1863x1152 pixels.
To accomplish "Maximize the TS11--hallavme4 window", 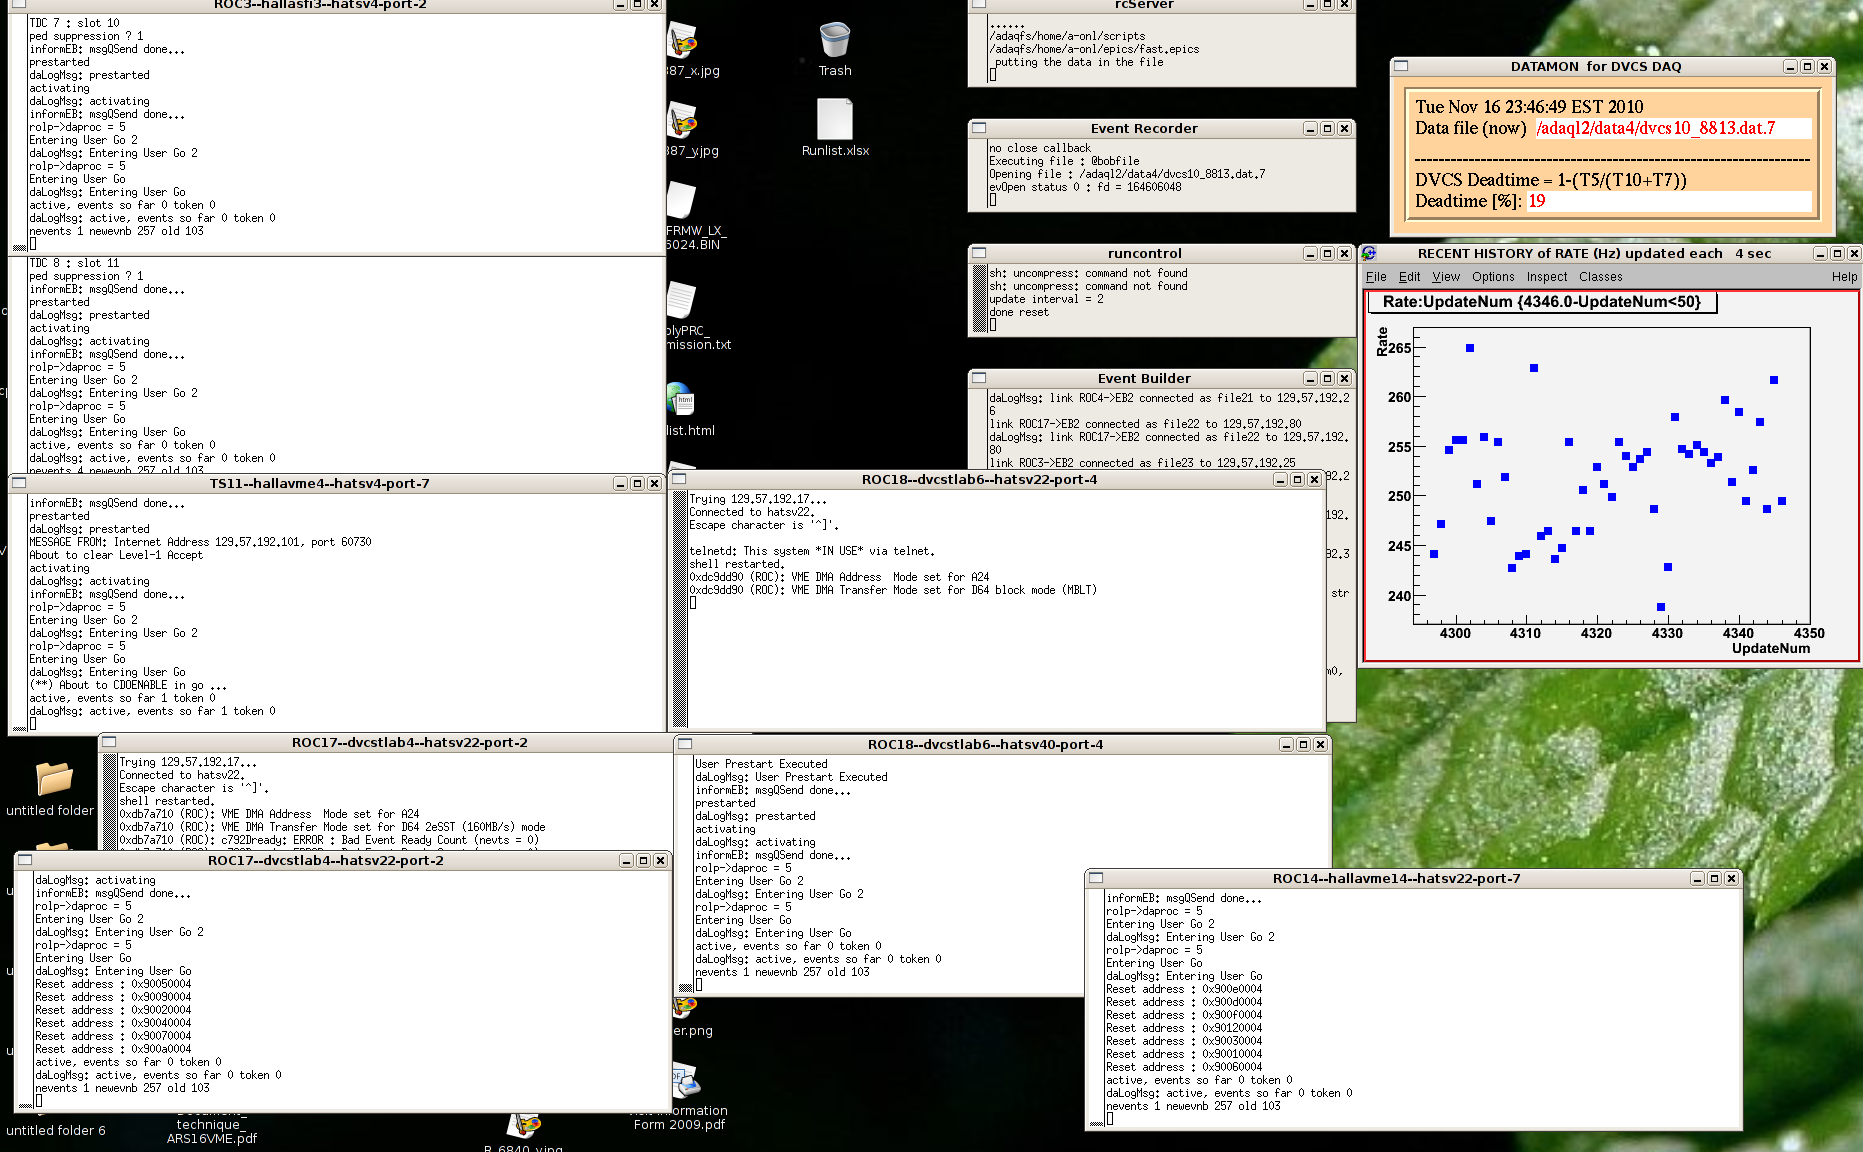I will click(x=637, y=483).
